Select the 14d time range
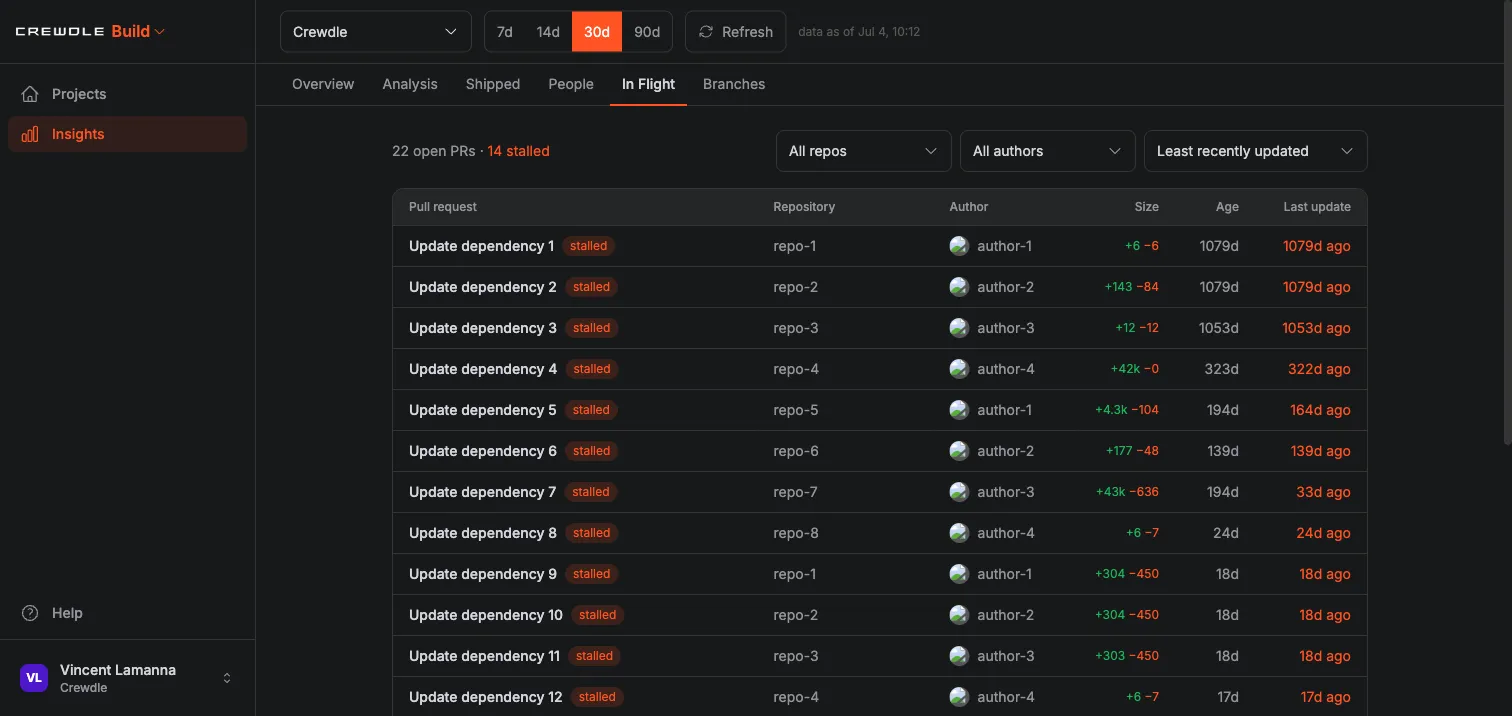 (x=548, y=32)
